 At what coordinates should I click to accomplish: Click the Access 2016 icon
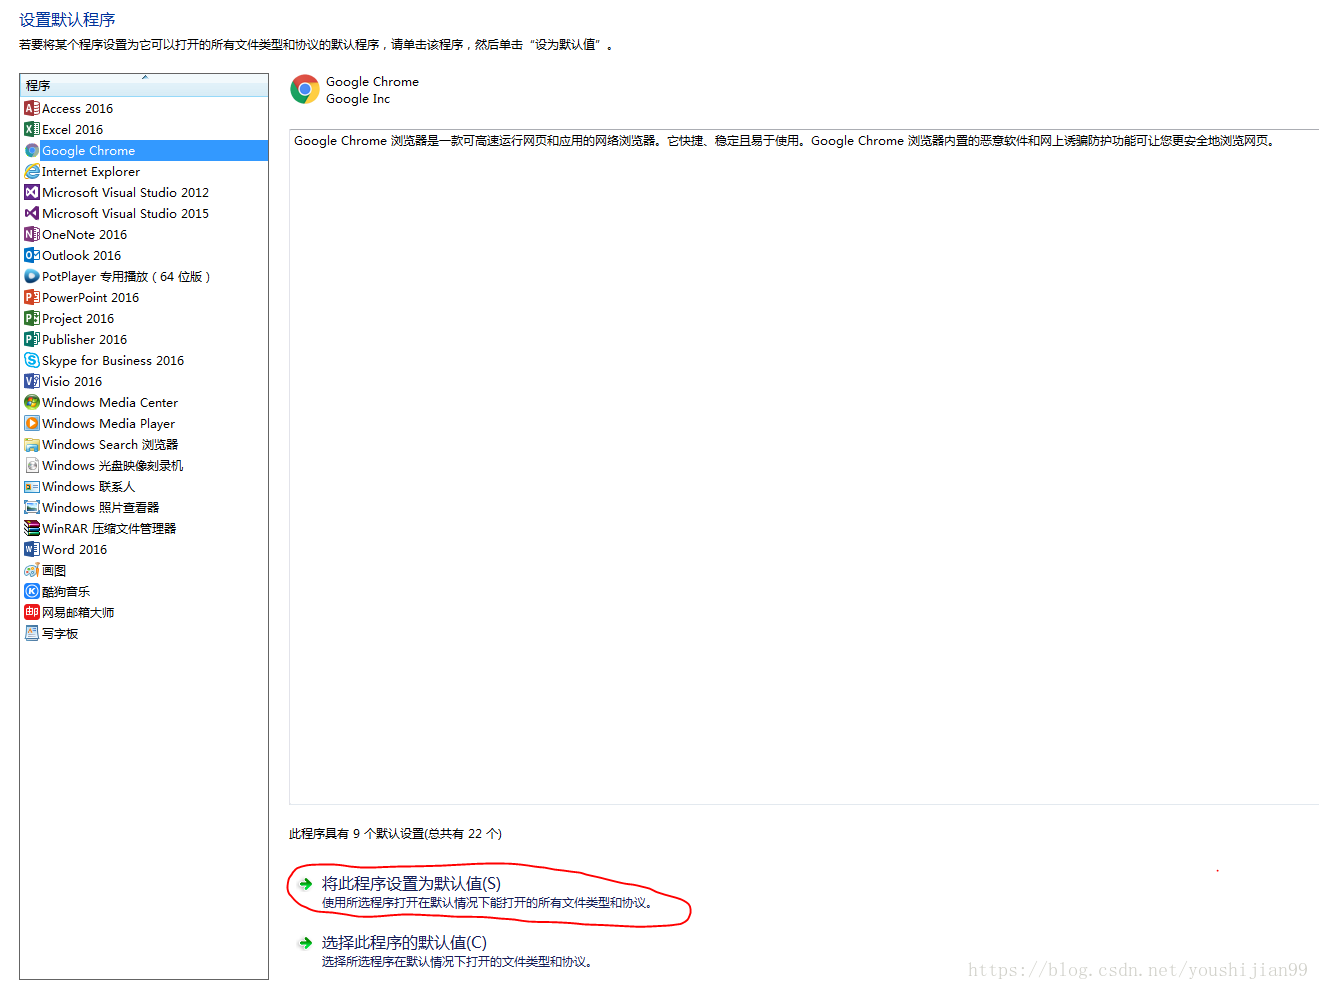coord(32,108)
